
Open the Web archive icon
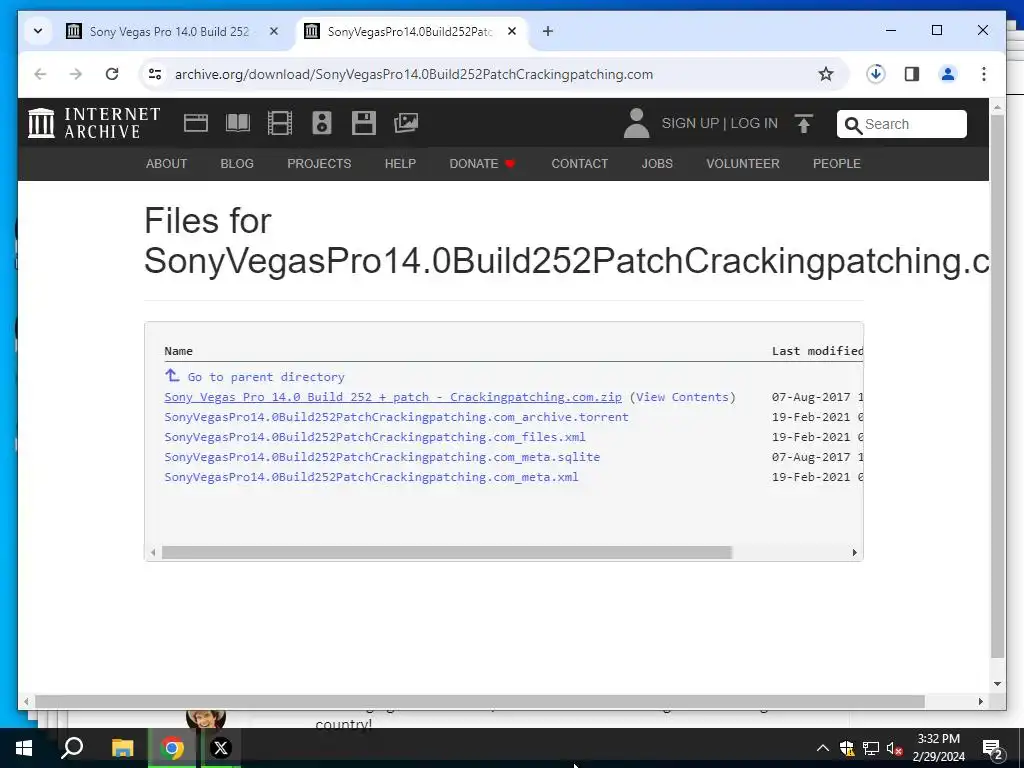tap(195, 123)
